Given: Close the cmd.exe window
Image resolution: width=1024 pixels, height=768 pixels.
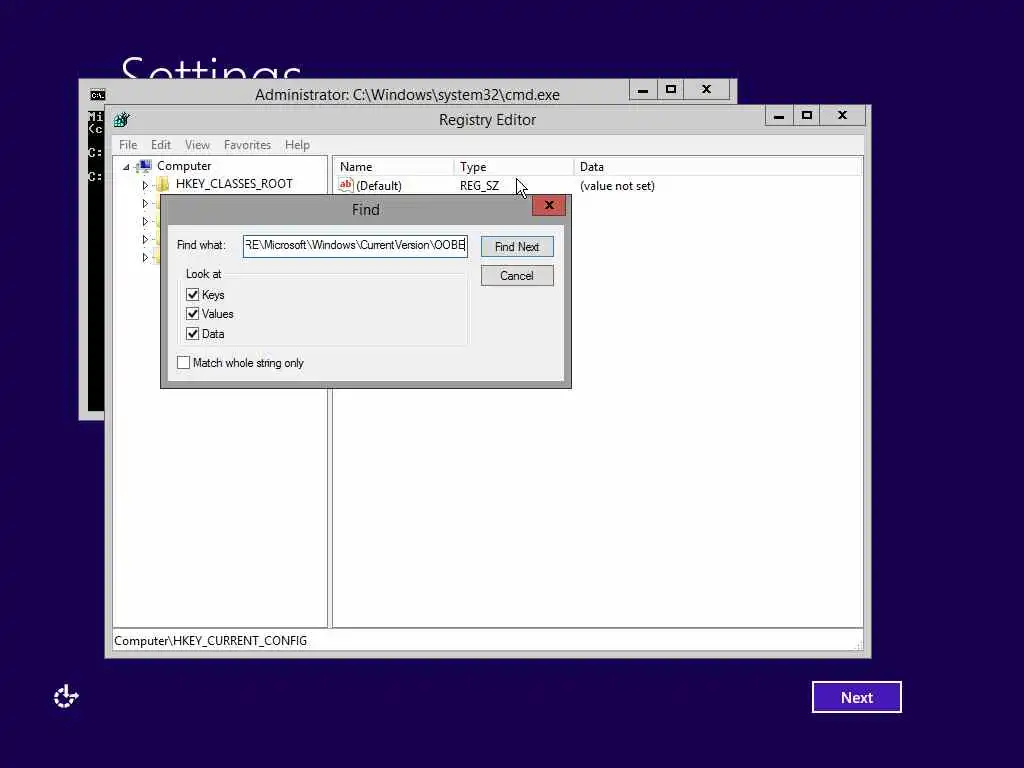Looking at the screenshot, I should (707, 90).
